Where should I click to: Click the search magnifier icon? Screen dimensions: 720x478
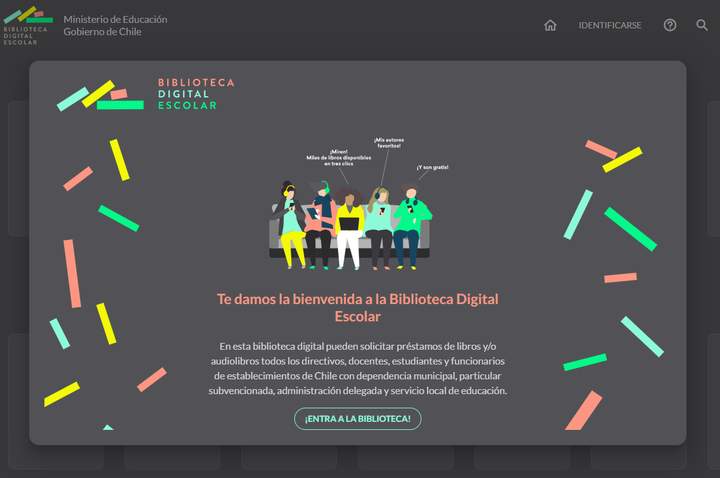(702, 25)
